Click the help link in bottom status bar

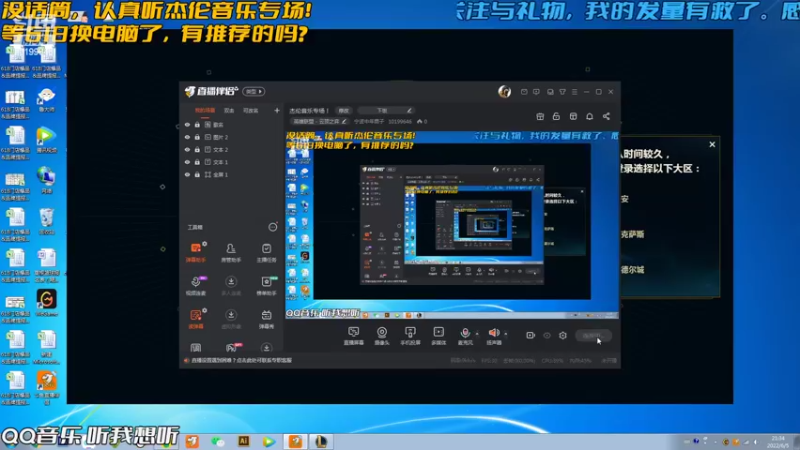tap(241, 360)
